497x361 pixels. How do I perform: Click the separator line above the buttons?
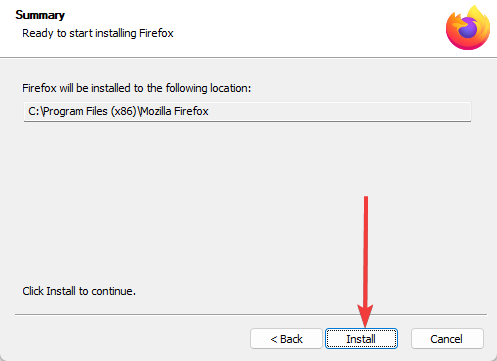click(251, 314)
